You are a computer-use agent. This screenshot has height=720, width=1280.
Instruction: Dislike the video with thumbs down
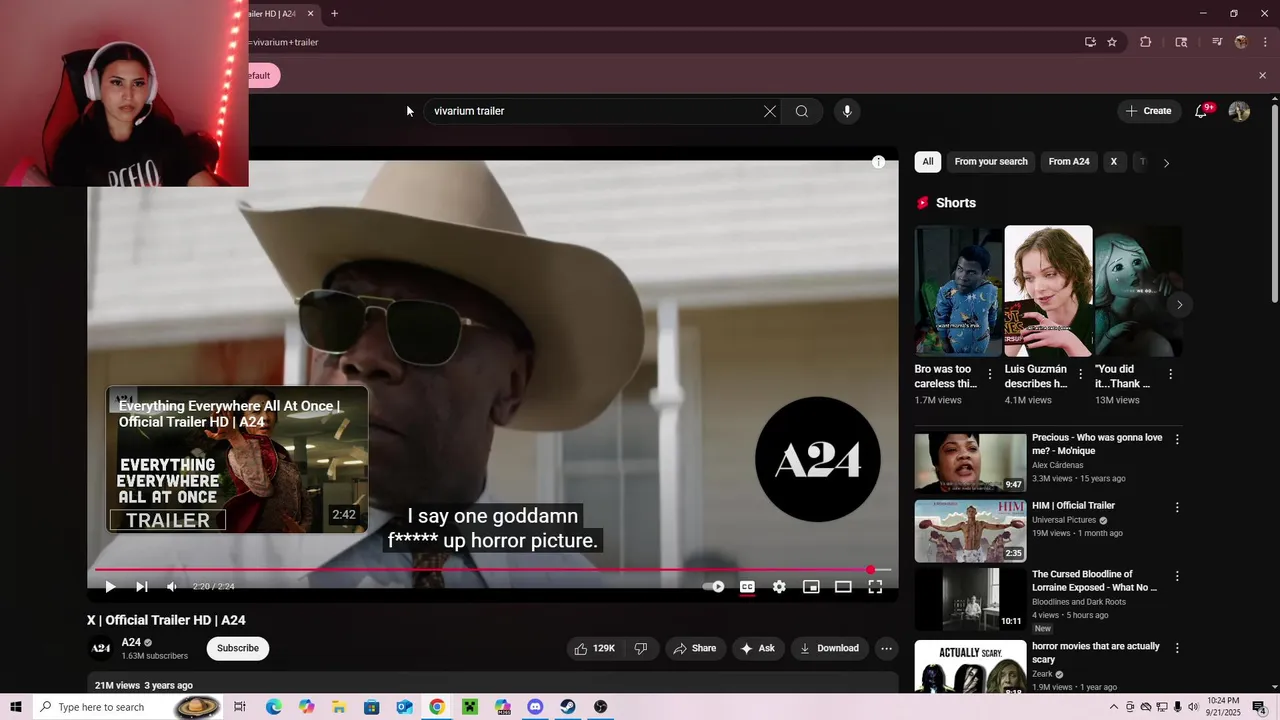coord(641,648)
